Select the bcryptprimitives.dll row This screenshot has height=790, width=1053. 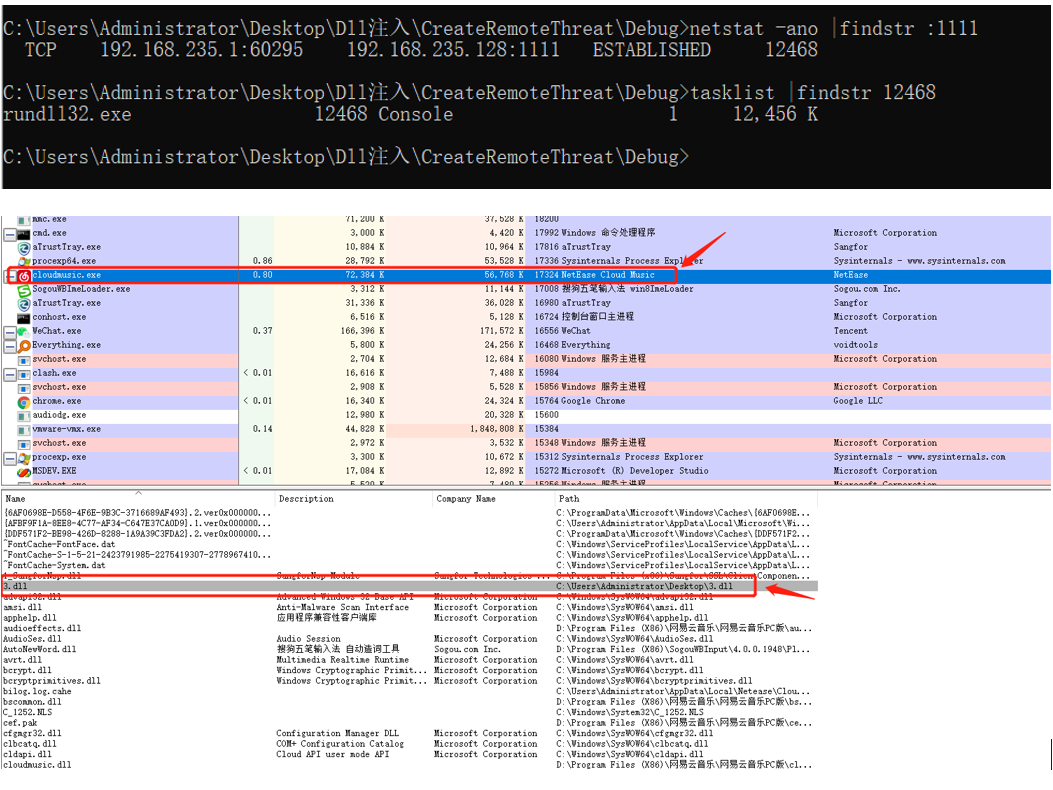tap(409, 681)
